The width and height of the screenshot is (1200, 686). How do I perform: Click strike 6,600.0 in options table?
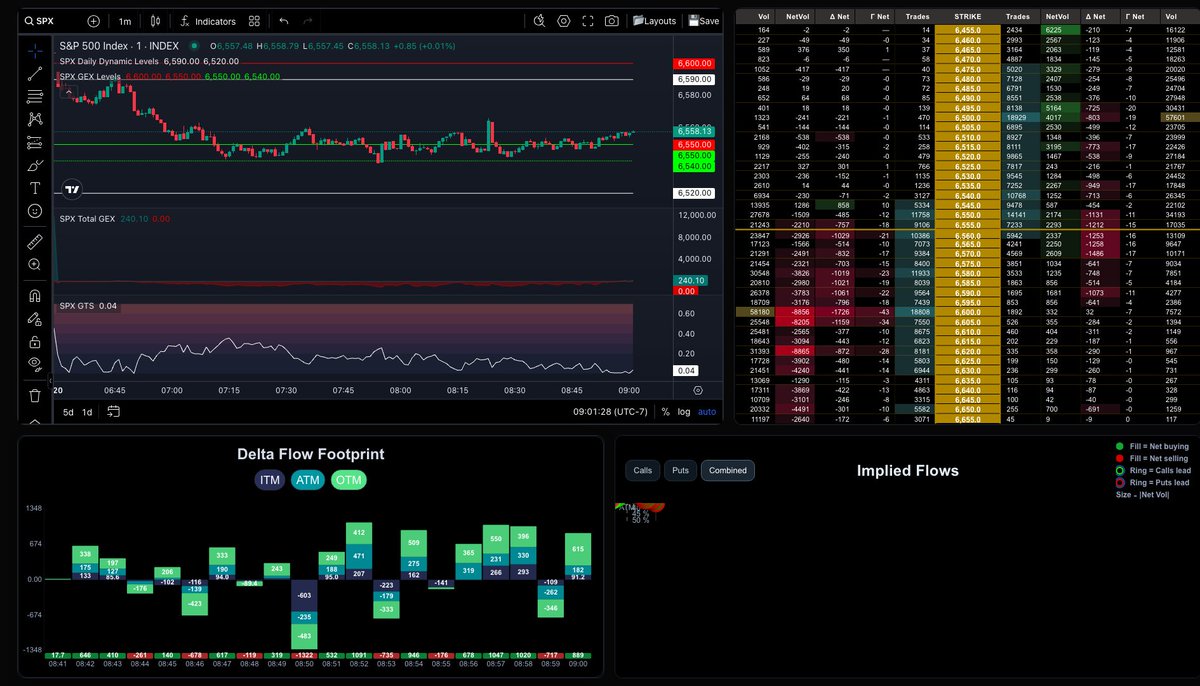tap(967, 312)
